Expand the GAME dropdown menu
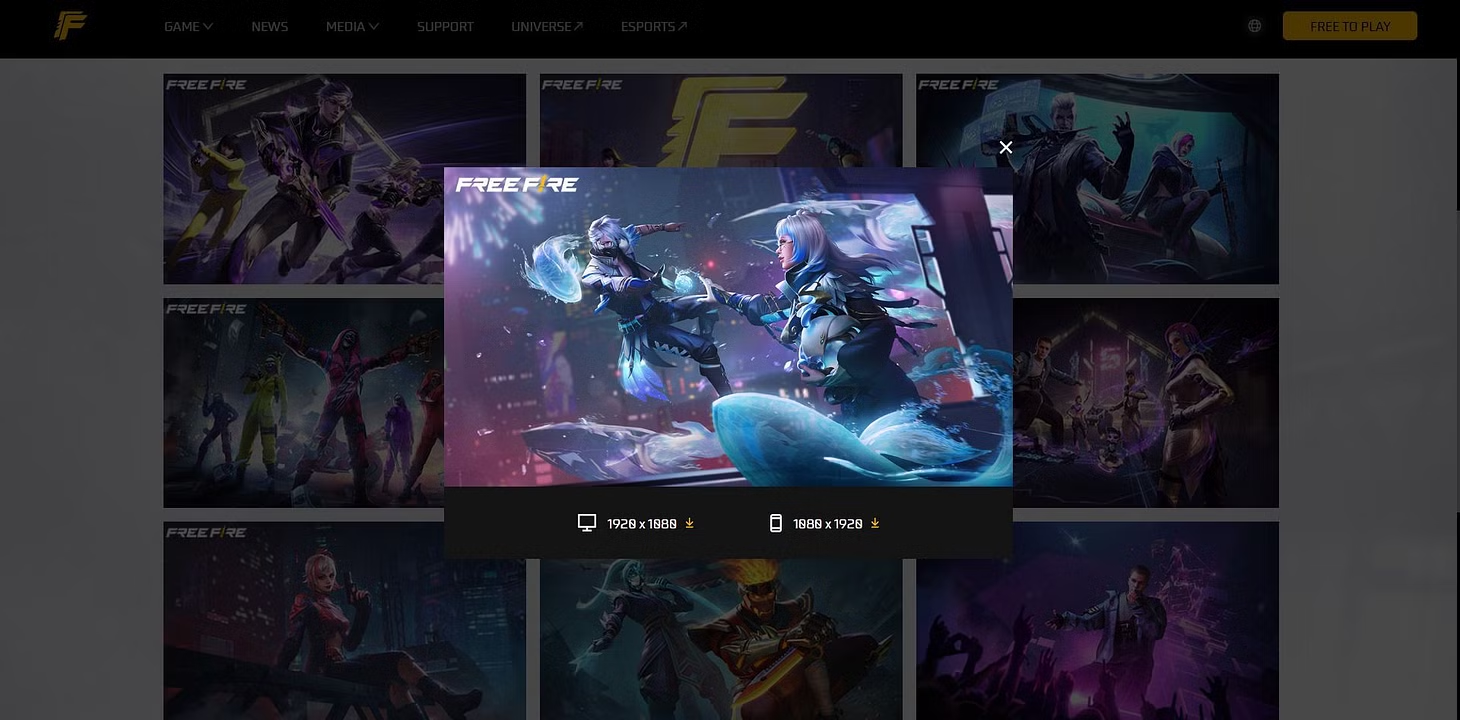 tap(188, 26)
